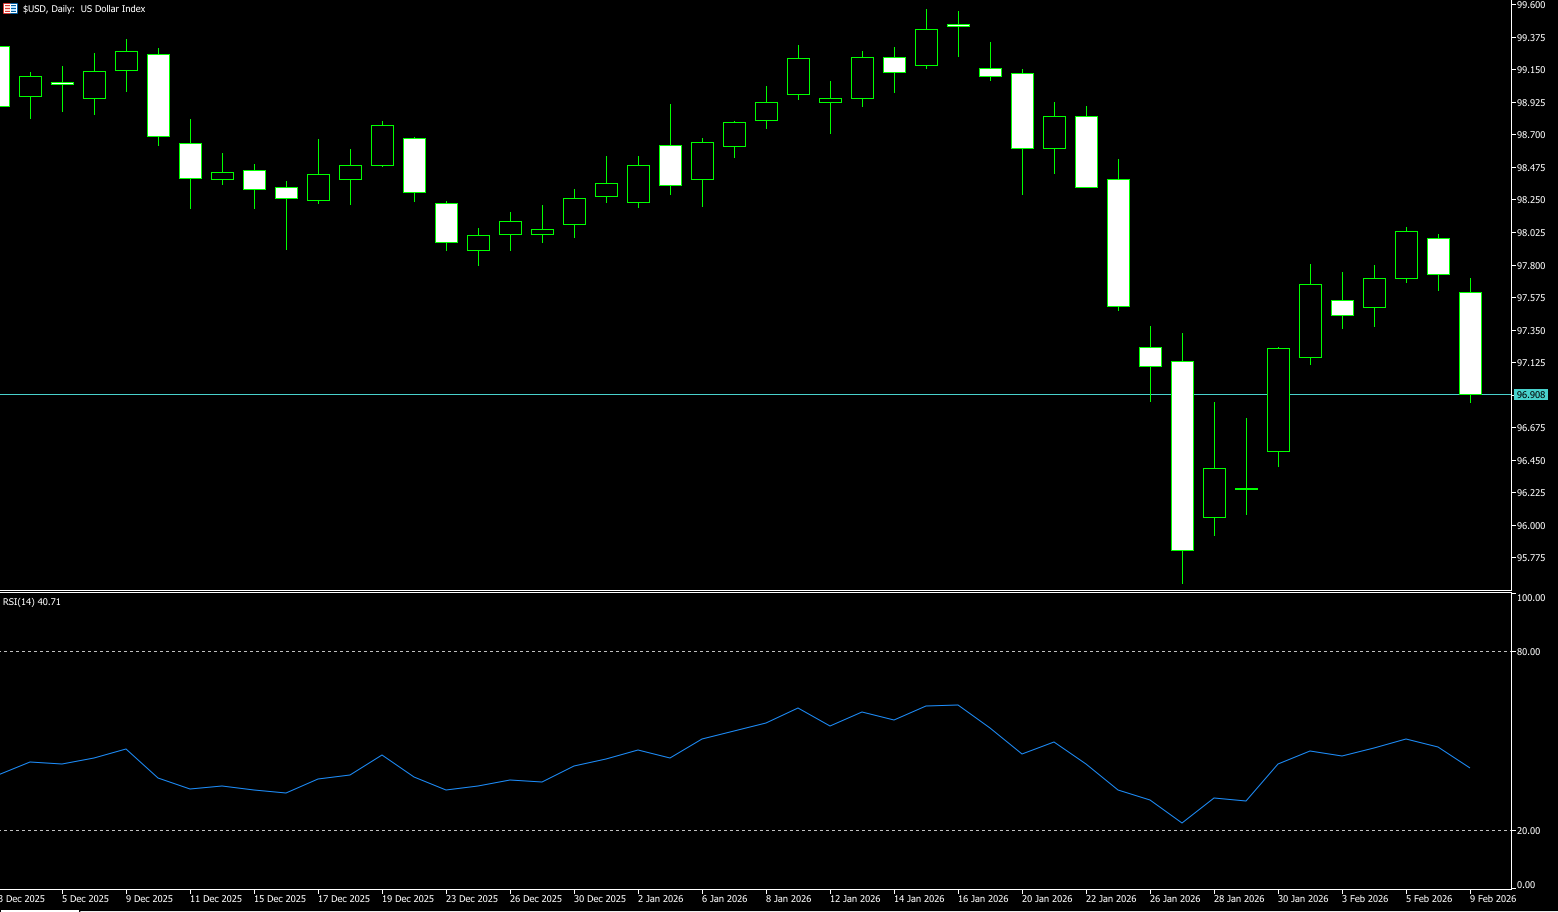Select the RSI(14) 40.71 indicator label
1558x912 pixels.
pyautogui.click(x=32, y=602)
